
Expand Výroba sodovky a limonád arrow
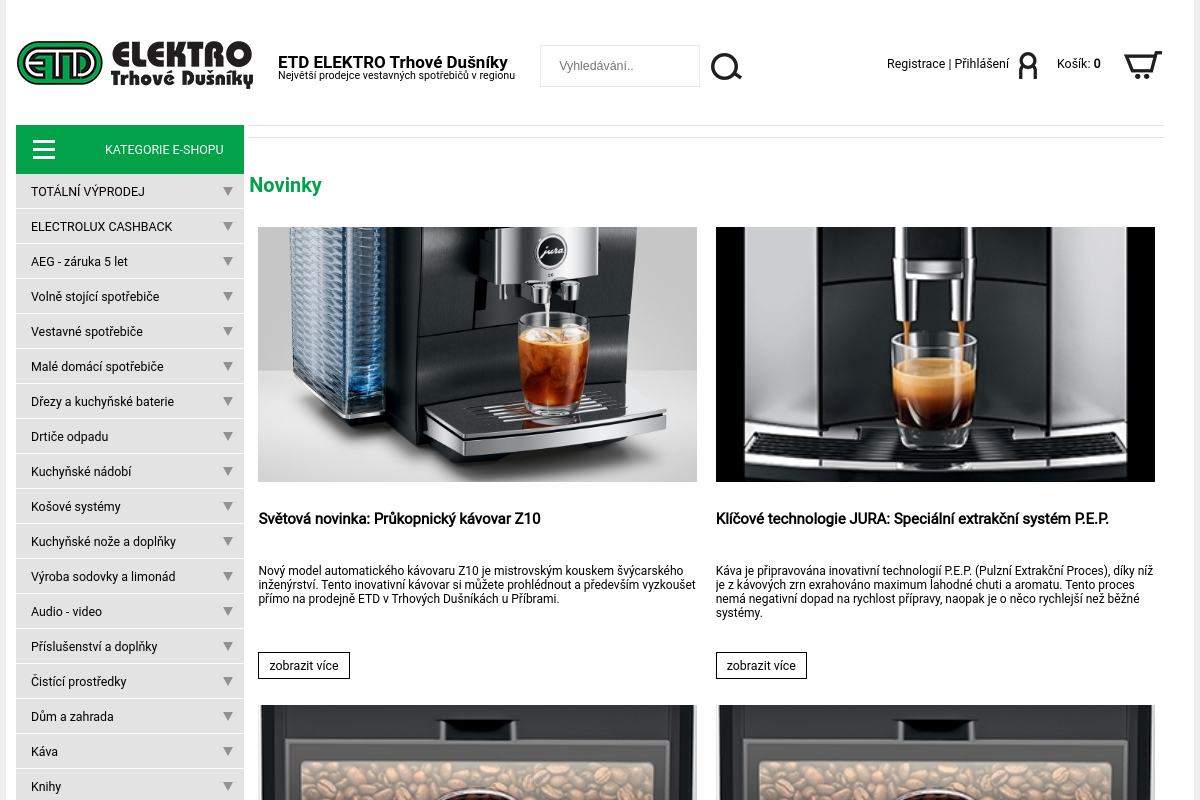tap(228, 576)
